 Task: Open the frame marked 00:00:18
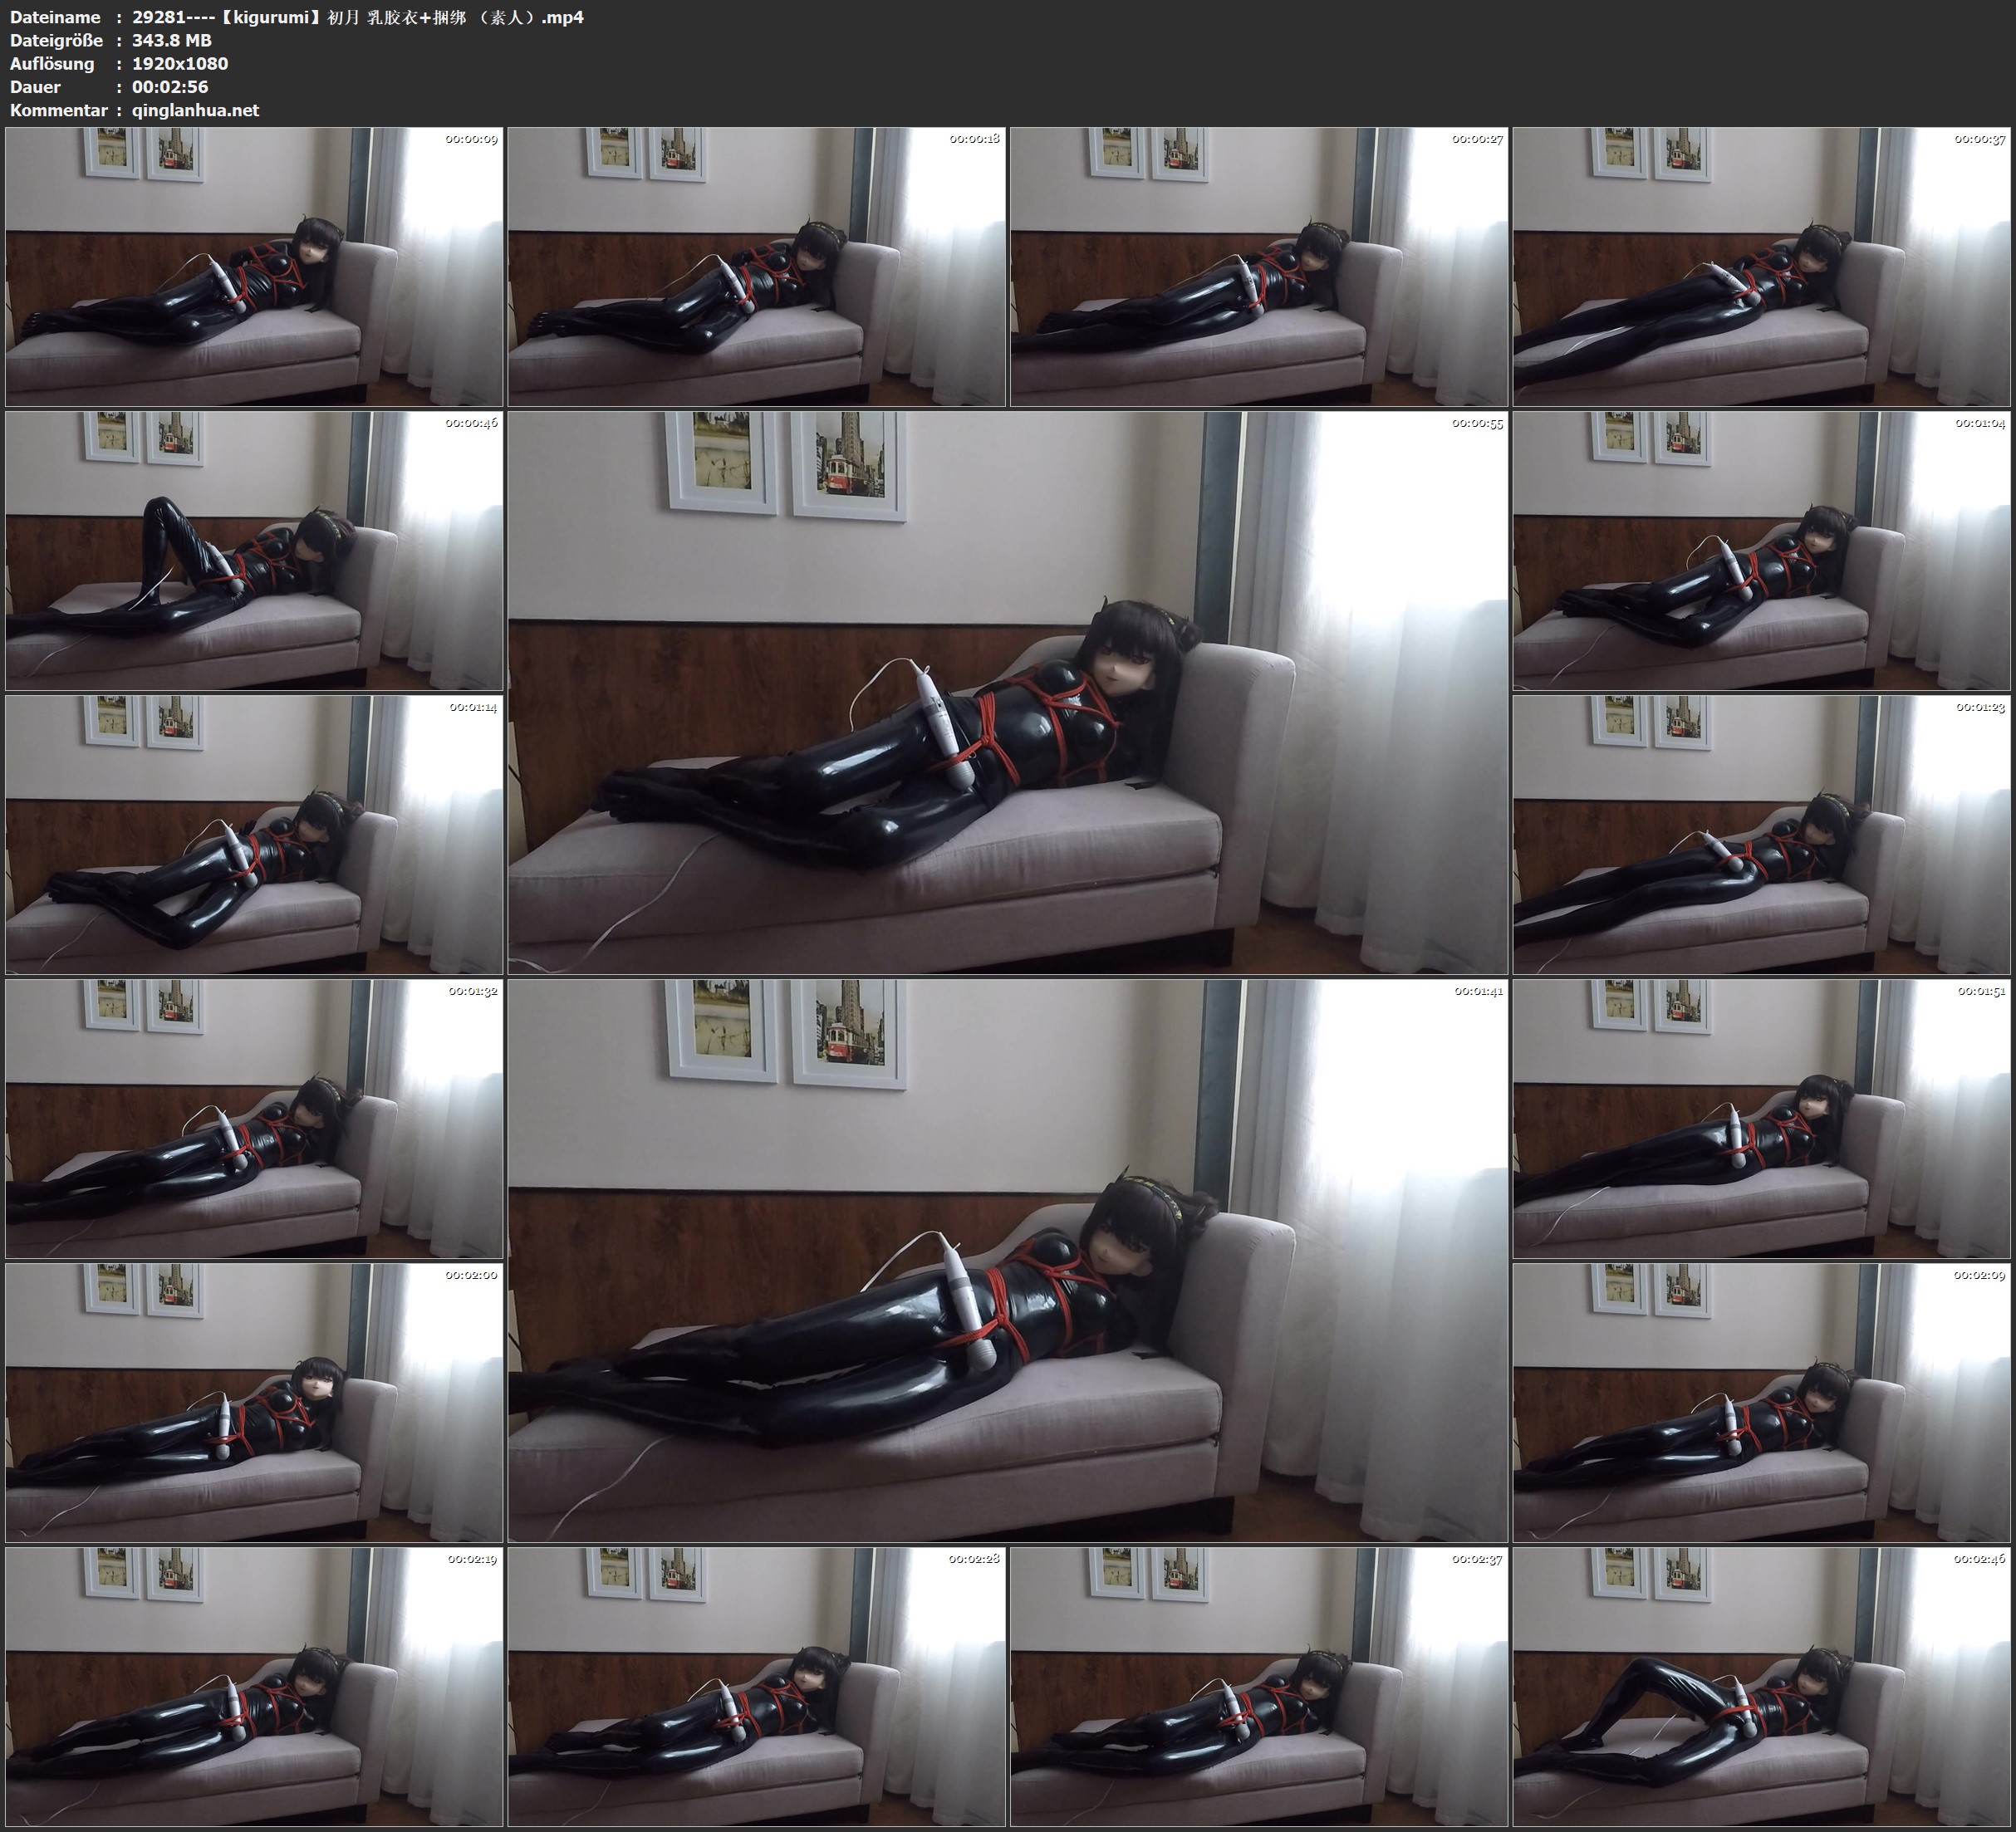[x=756, y=266]
